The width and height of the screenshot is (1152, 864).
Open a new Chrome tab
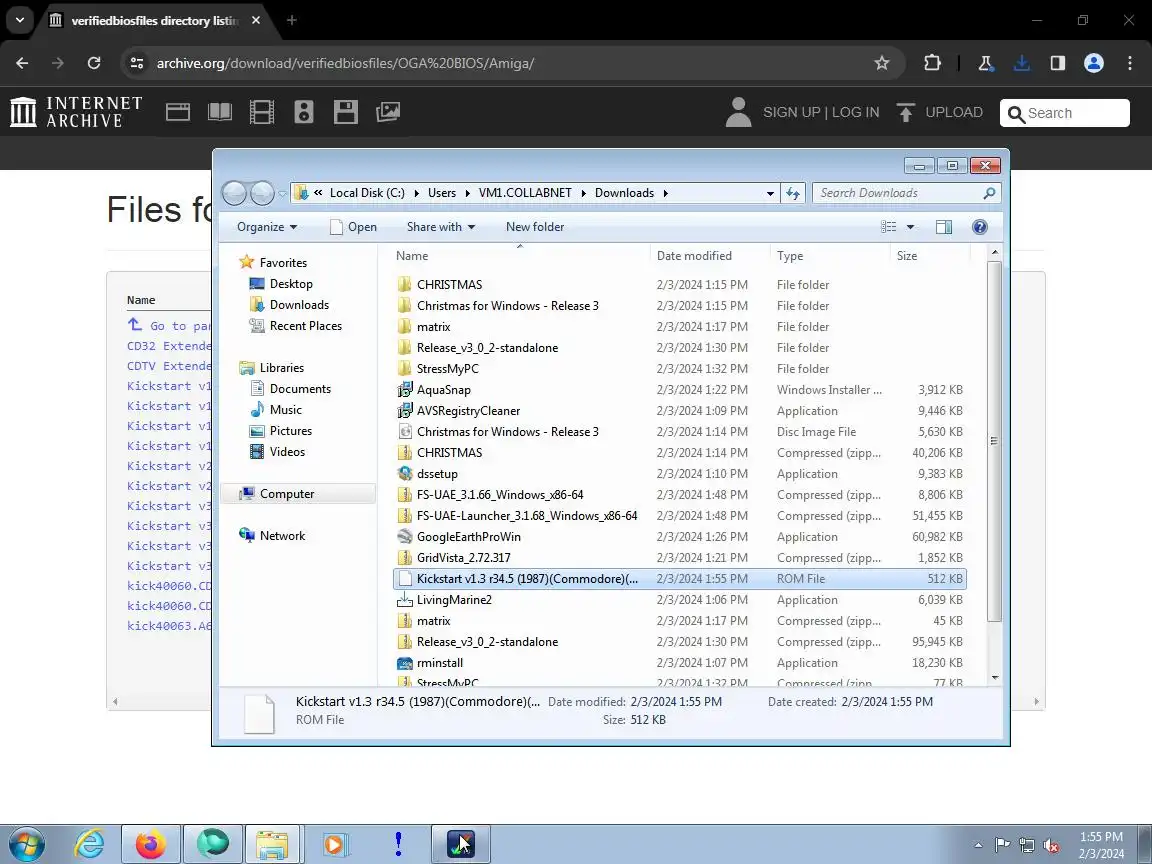point(292,20)
